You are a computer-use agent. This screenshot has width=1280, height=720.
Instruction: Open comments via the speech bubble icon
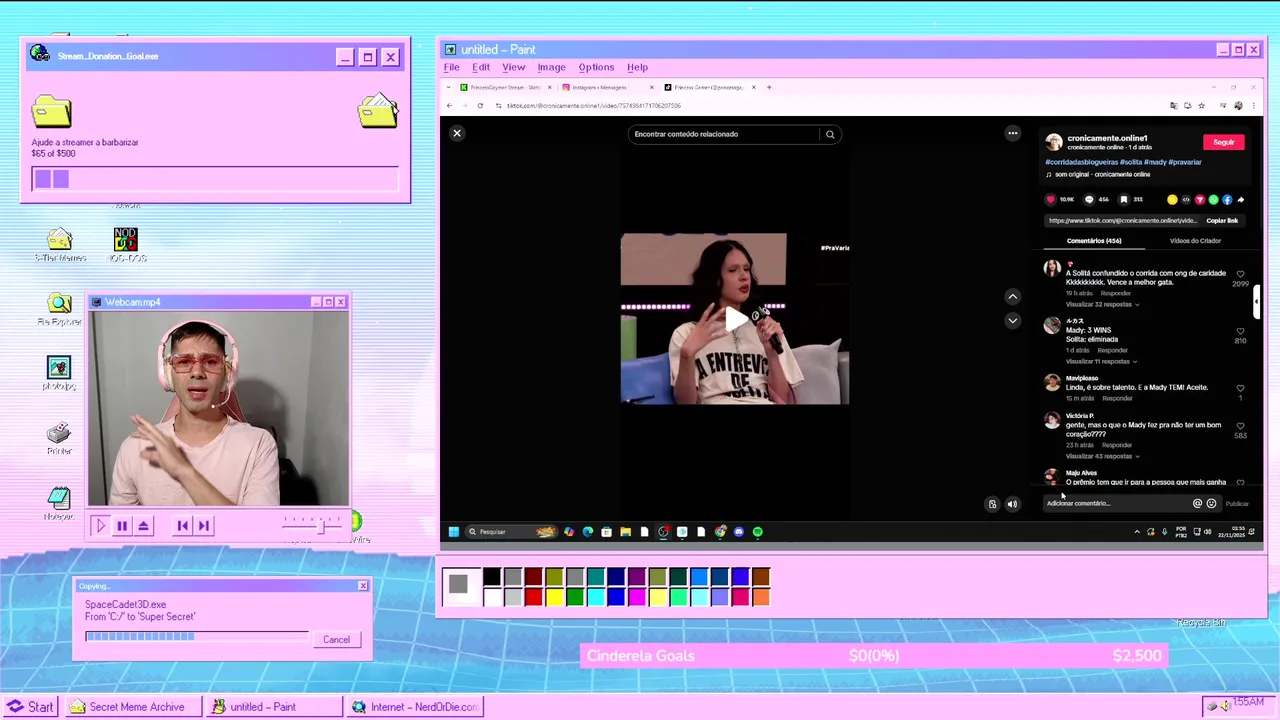1089,199
